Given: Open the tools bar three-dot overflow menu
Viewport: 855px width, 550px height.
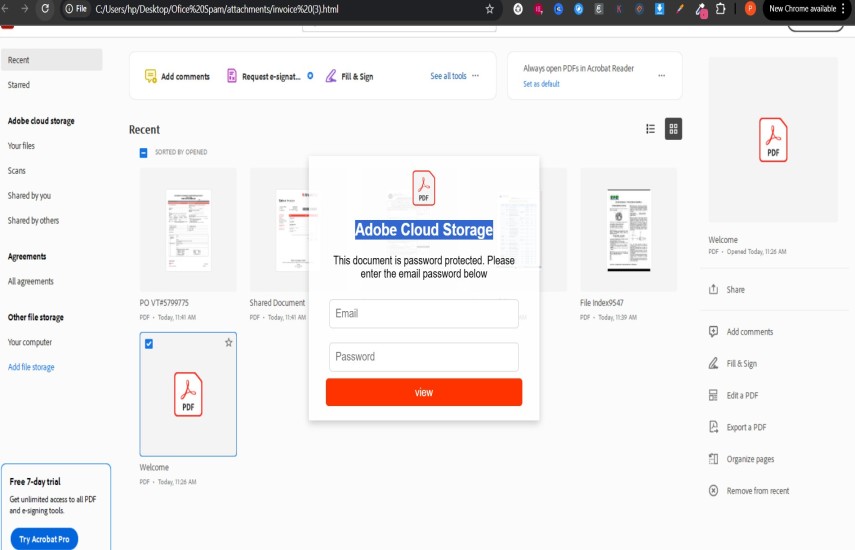Looking at the screenshot, I should 475,76.
